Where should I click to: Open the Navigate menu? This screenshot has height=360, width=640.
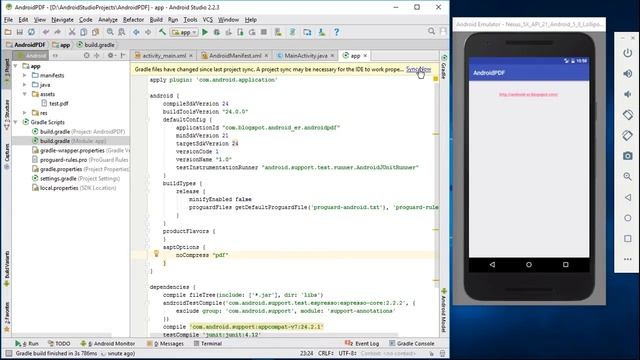(x=62, y=20)
